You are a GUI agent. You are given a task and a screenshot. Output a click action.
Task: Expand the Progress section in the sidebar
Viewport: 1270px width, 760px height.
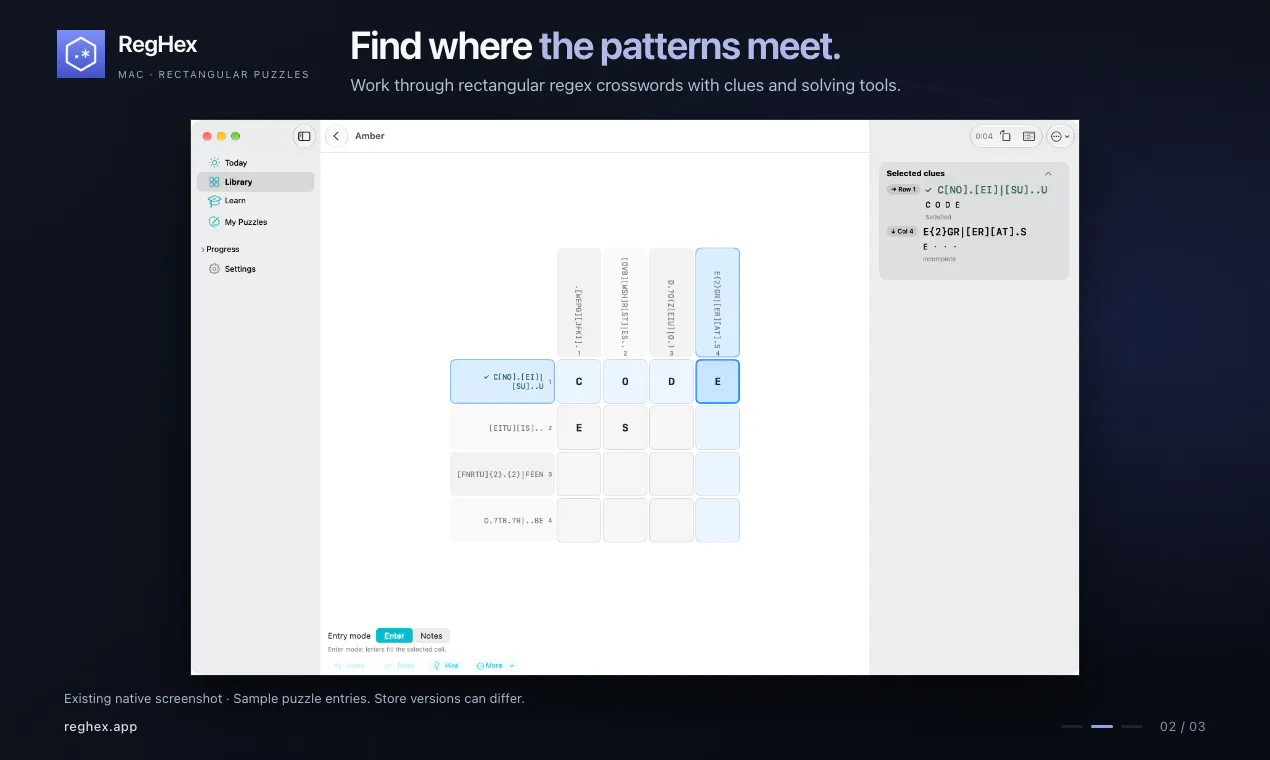click(x=221, y=249)
